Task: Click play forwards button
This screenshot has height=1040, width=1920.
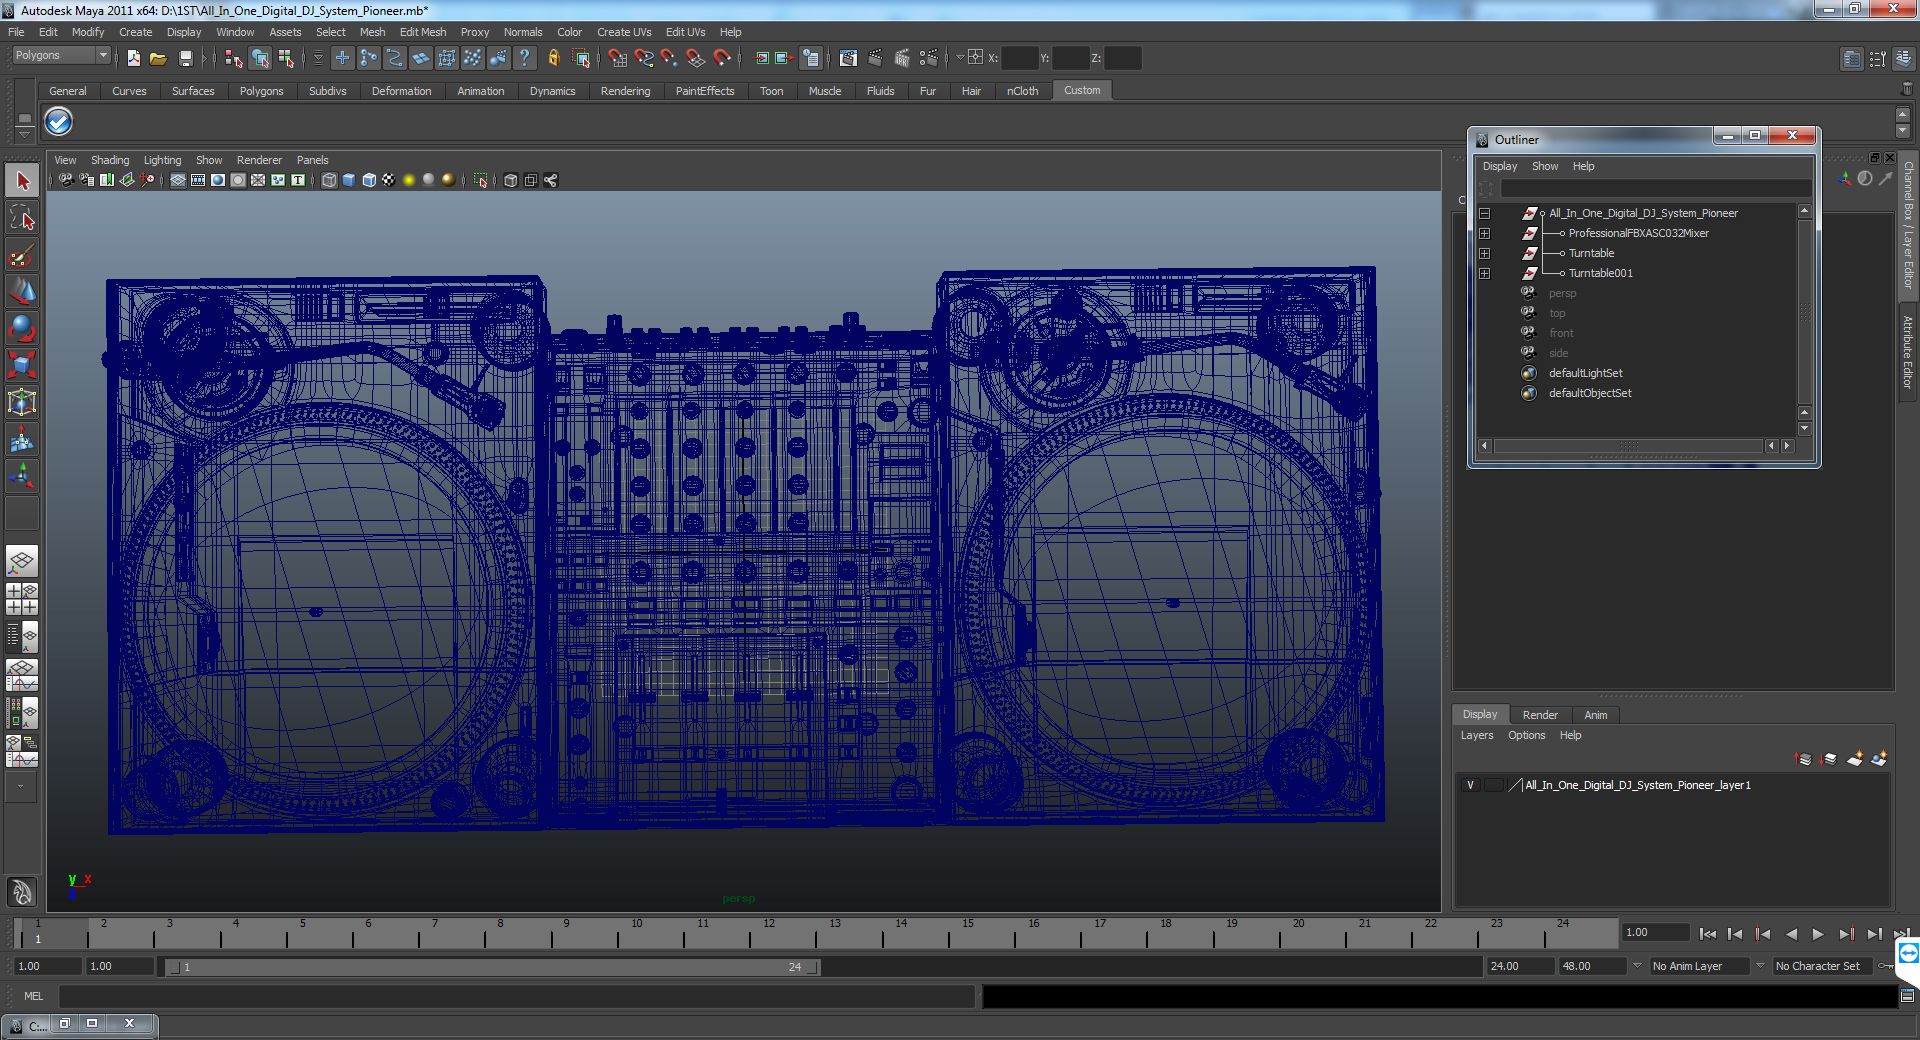Action: pos(1818,934)
